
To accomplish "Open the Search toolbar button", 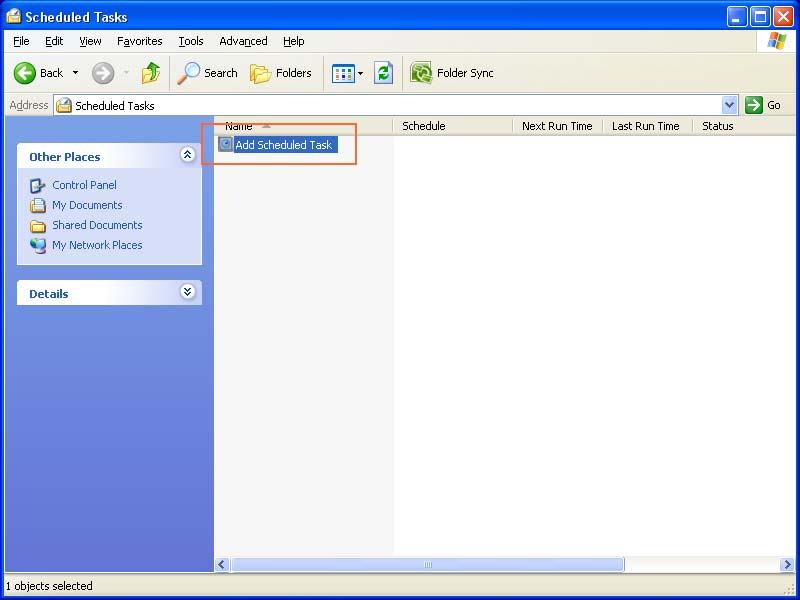I will [208, 73].
